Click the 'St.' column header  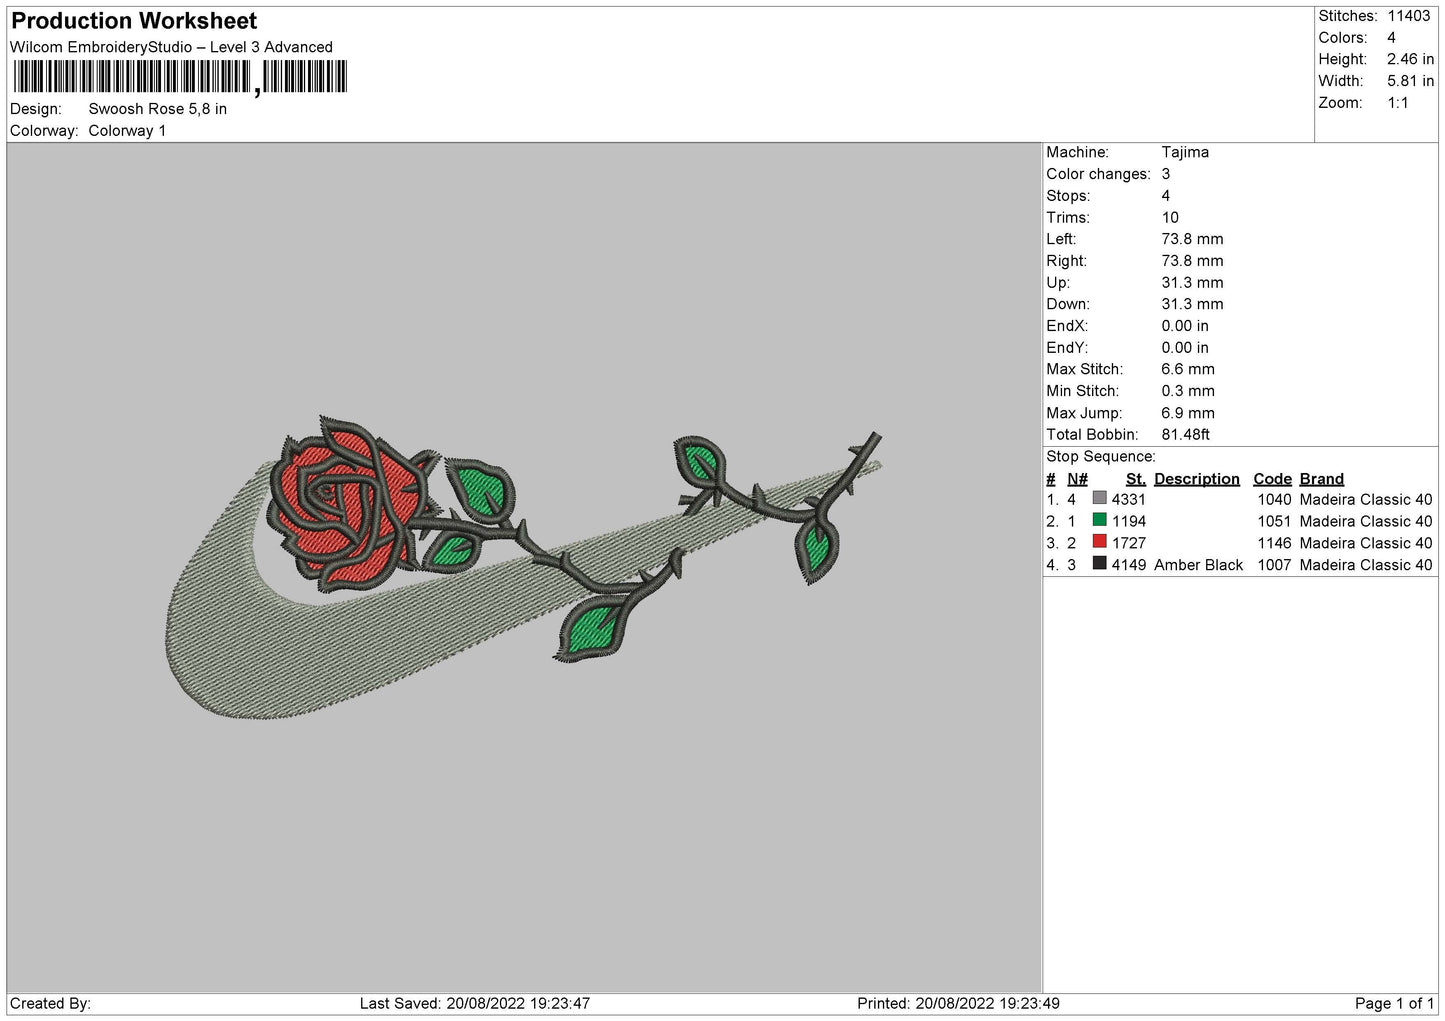[x=1136, y=479]
